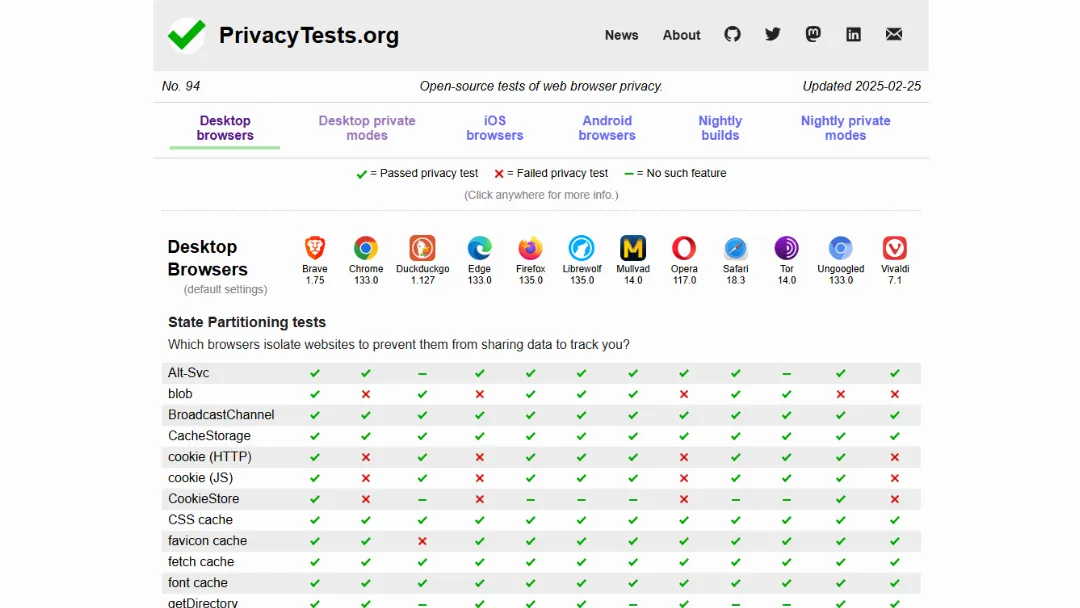Image resolution: width=1080 pixels, height=608 pixels.
Task: Open the GitHub icon link
Action: tap(732, 34)
